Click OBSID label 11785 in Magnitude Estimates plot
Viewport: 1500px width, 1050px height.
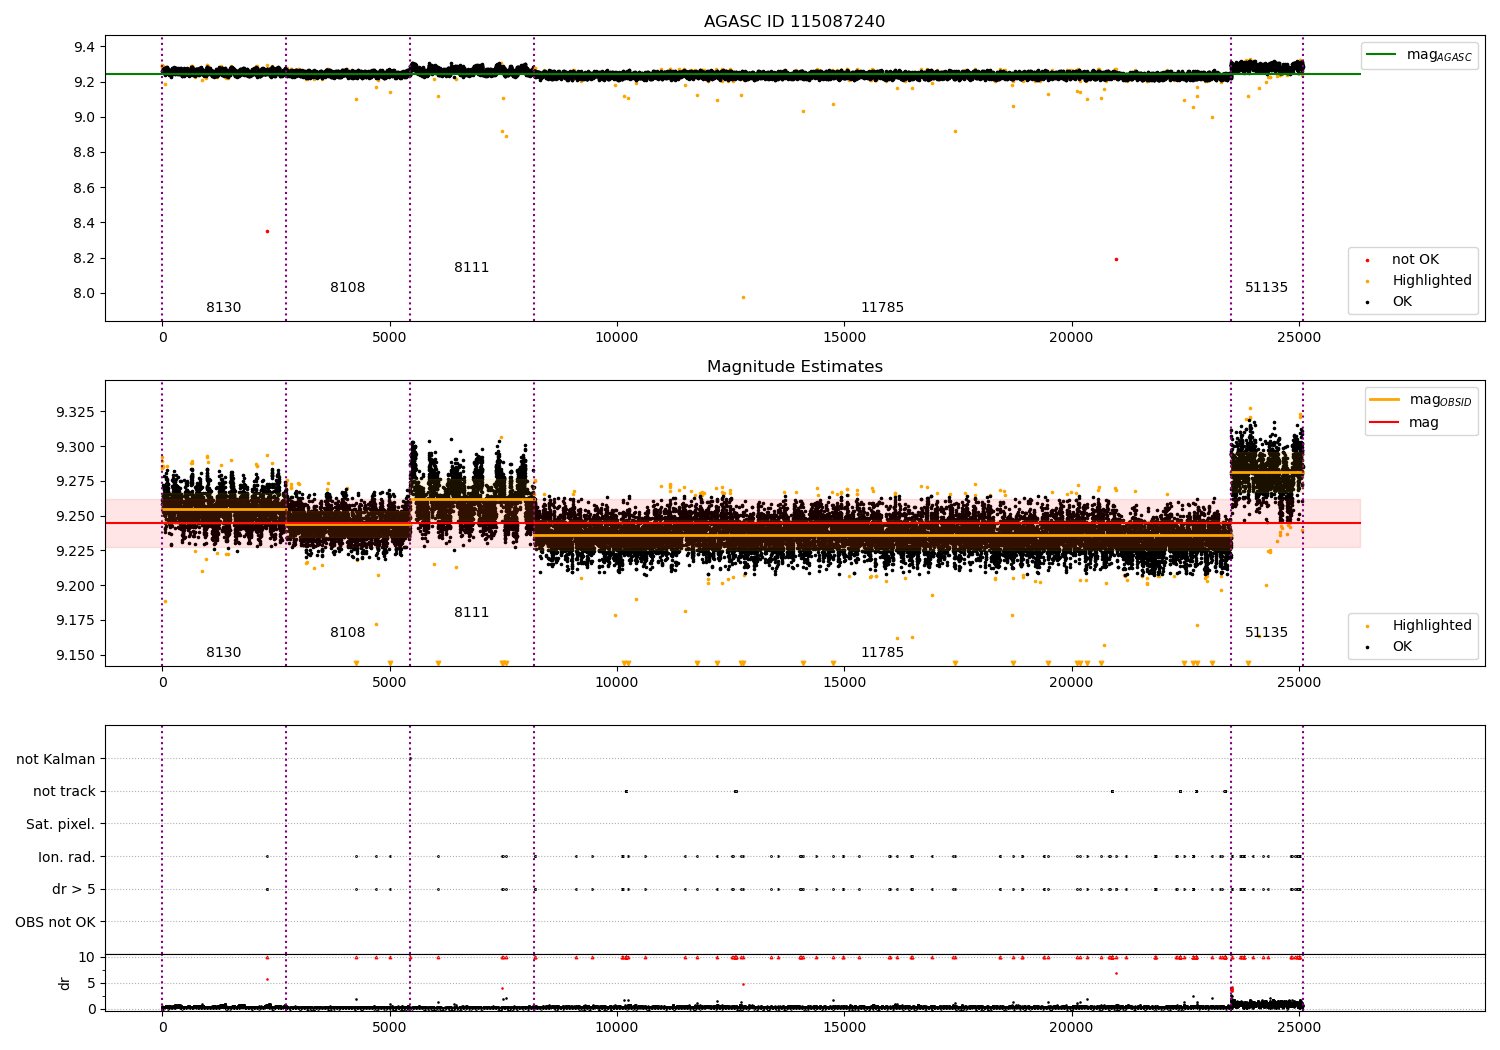point(882,653)
